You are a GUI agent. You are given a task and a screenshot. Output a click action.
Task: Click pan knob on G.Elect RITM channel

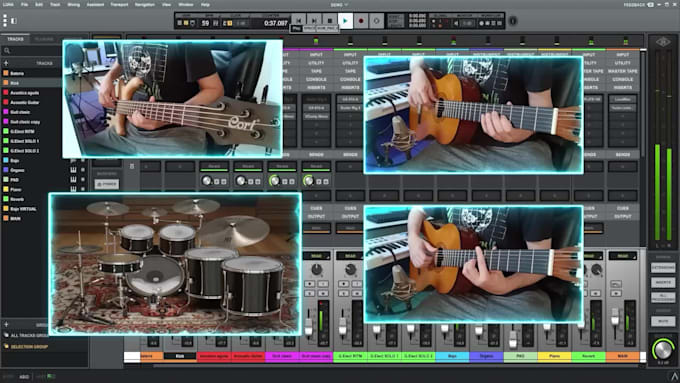point(350,270)
